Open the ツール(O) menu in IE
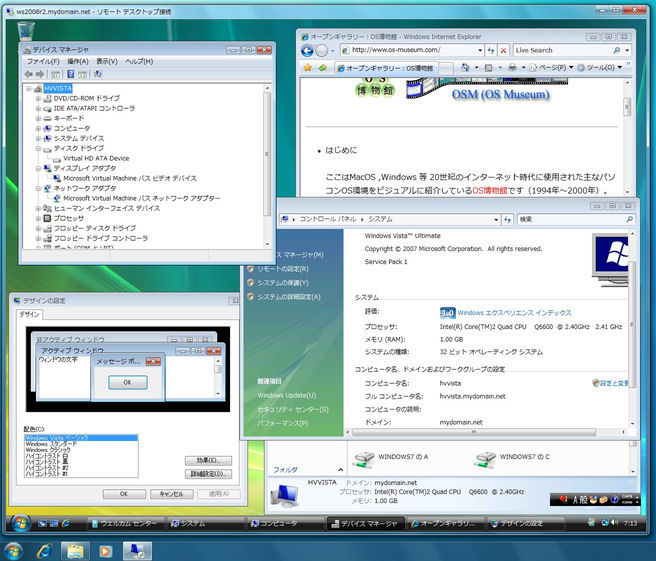 click(x=600, y=67)
